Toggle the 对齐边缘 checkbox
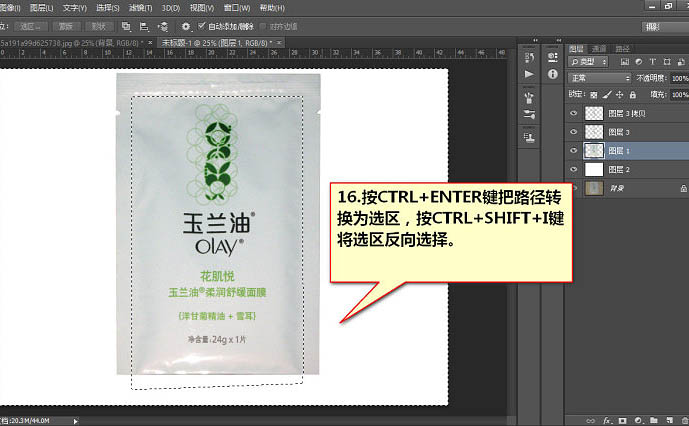Viewport: 689px width, 426px height. tap(263, 26)
